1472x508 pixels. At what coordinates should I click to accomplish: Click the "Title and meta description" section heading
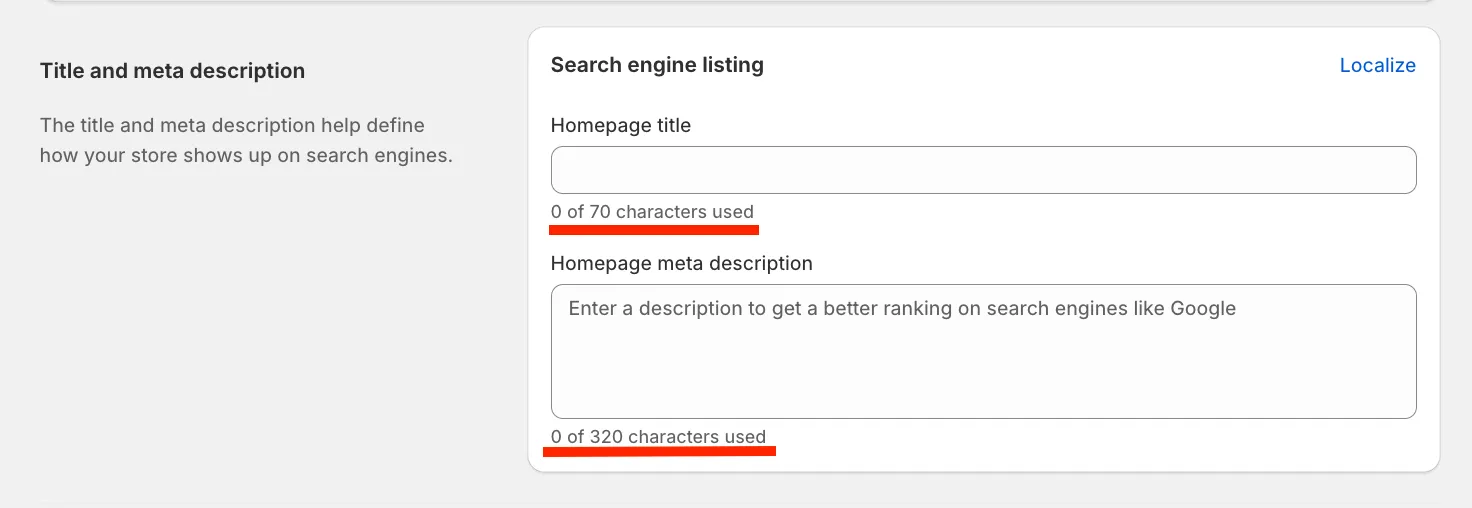pyautogui.click(x=172, y=71)
